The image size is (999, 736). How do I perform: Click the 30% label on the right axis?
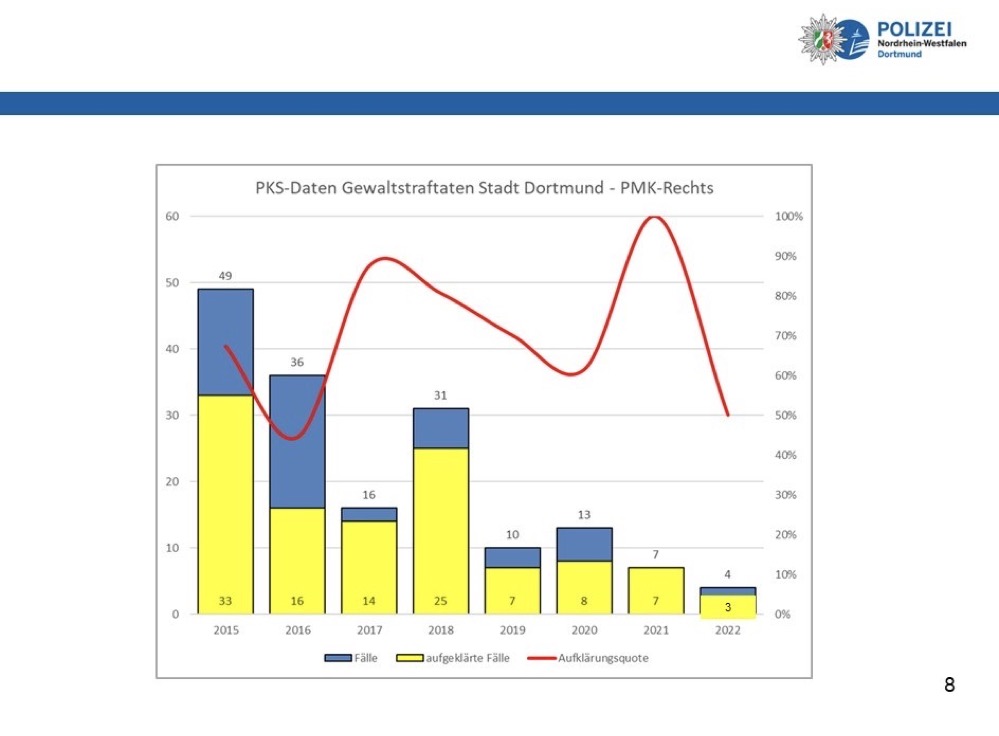pos(786,495)
